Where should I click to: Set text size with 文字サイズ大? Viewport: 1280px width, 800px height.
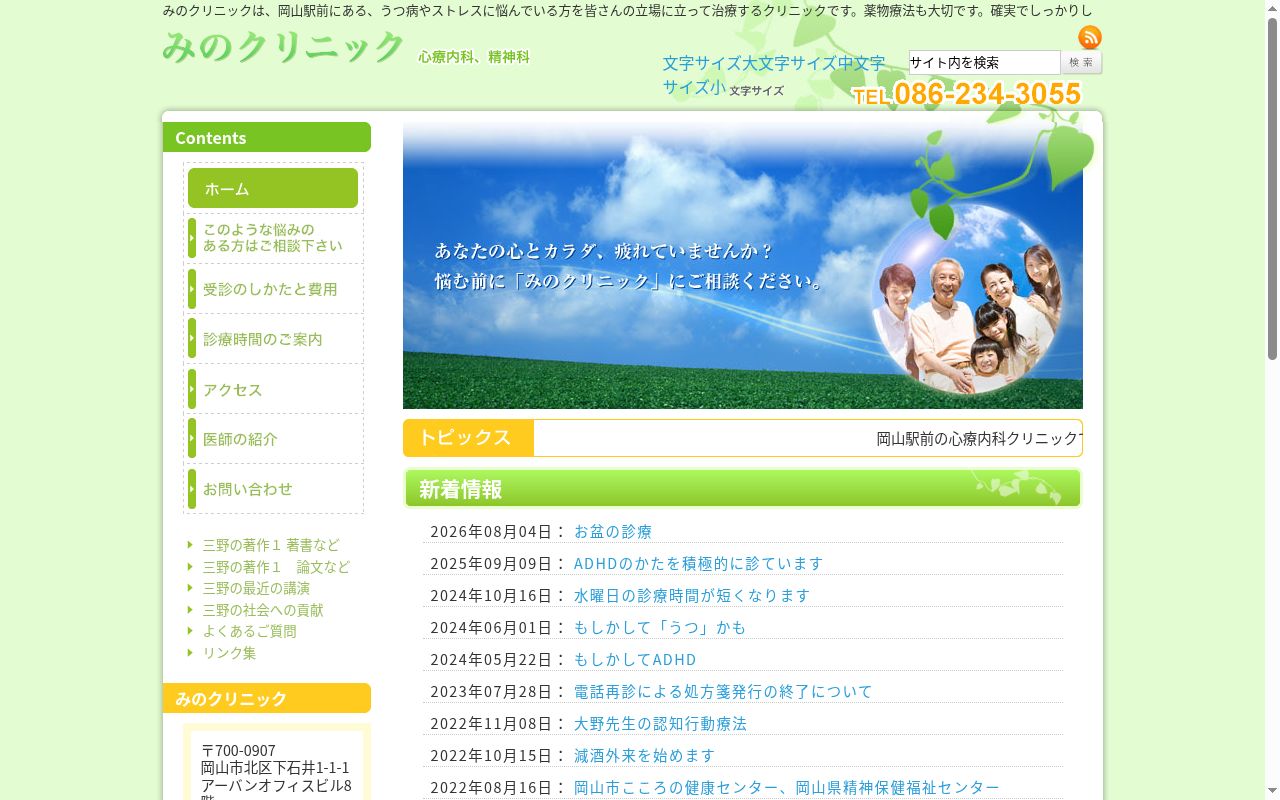pos(712,63)
